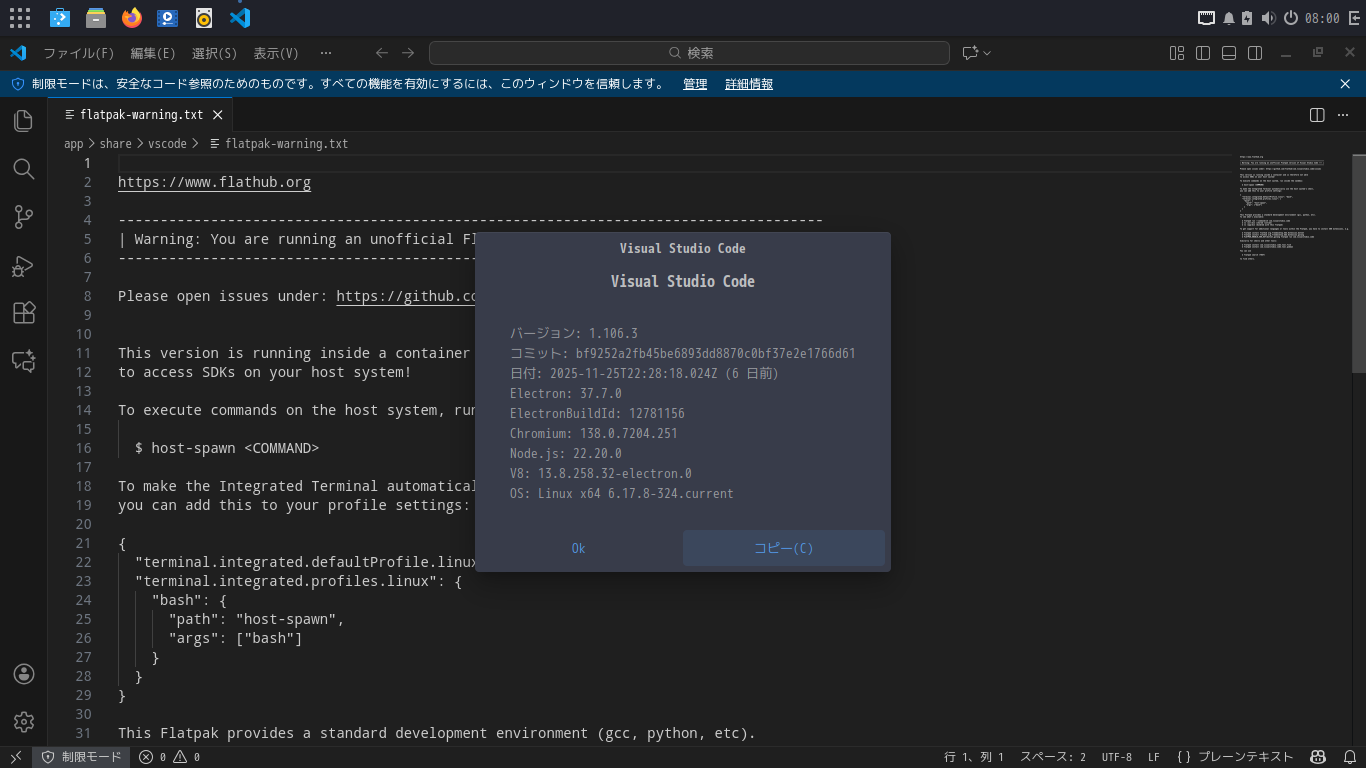
Task: Open editor more actions ellipsis menu
Action: coord(1343,115)
